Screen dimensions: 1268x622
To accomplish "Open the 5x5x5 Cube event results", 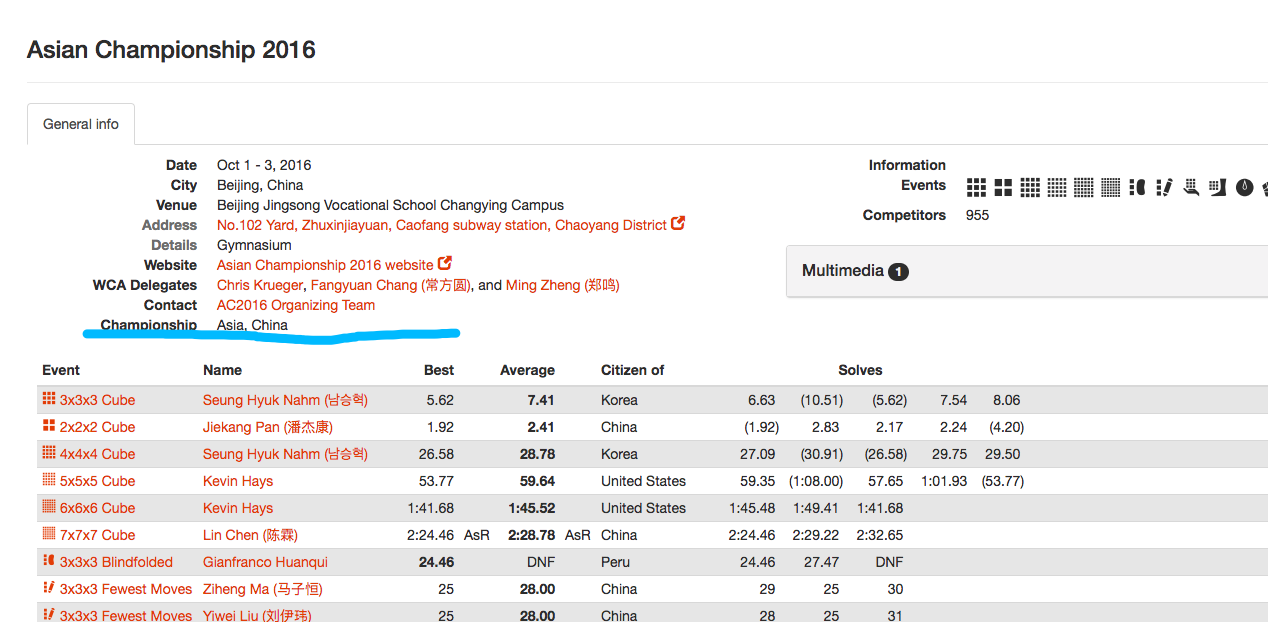I will pos(97,481).
